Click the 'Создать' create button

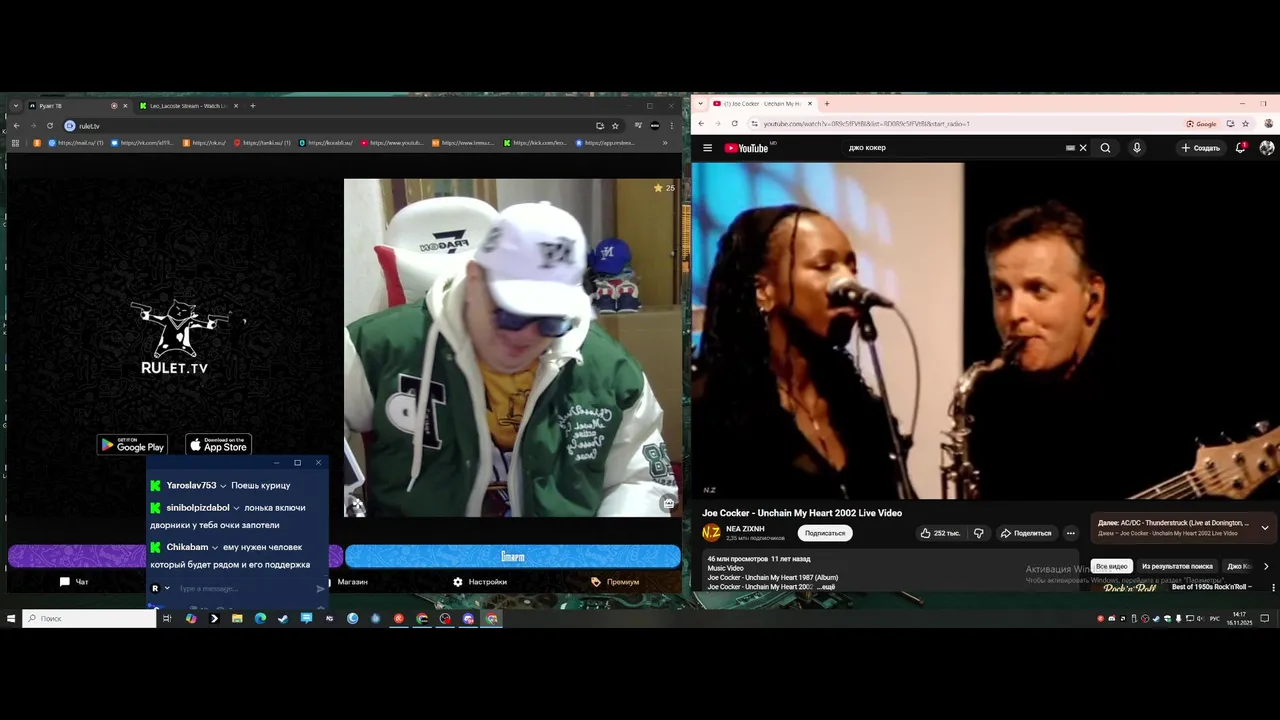(1200, 148)
